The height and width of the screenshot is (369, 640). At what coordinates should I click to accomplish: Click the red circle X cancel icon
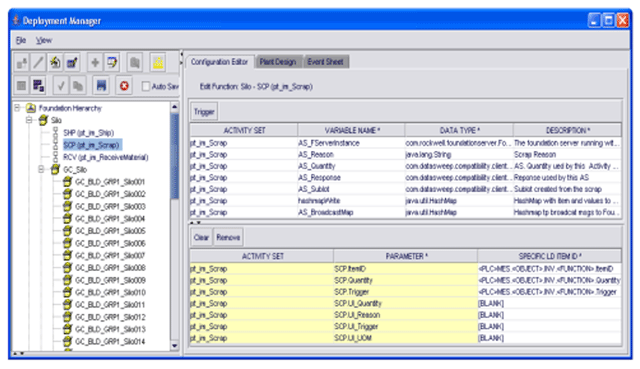click(x=124, y=86)
